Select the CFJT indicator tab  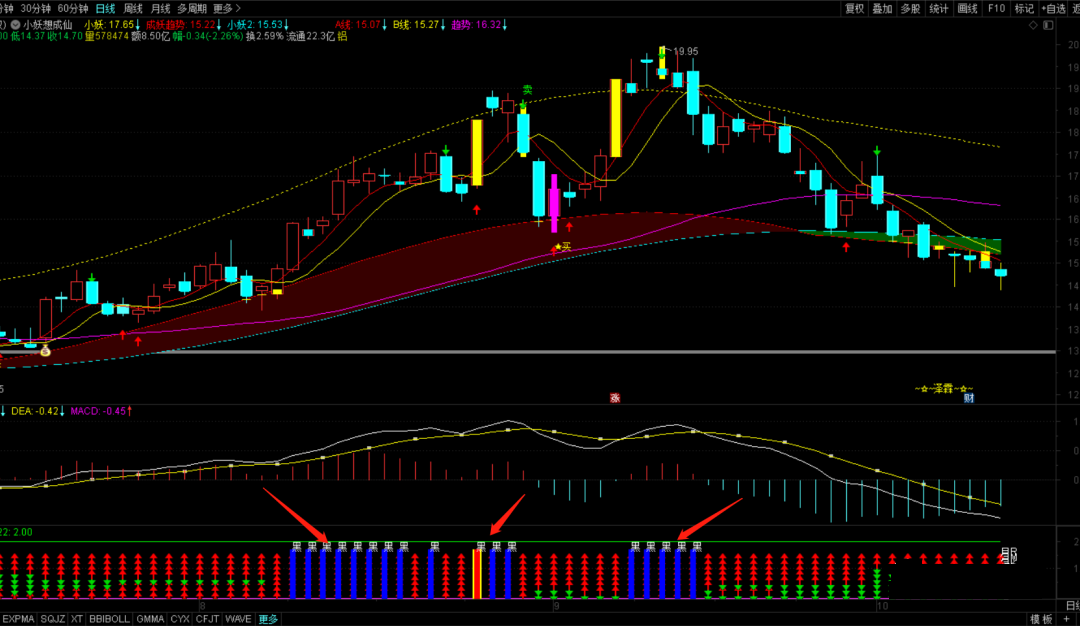[x=207, y=619]
